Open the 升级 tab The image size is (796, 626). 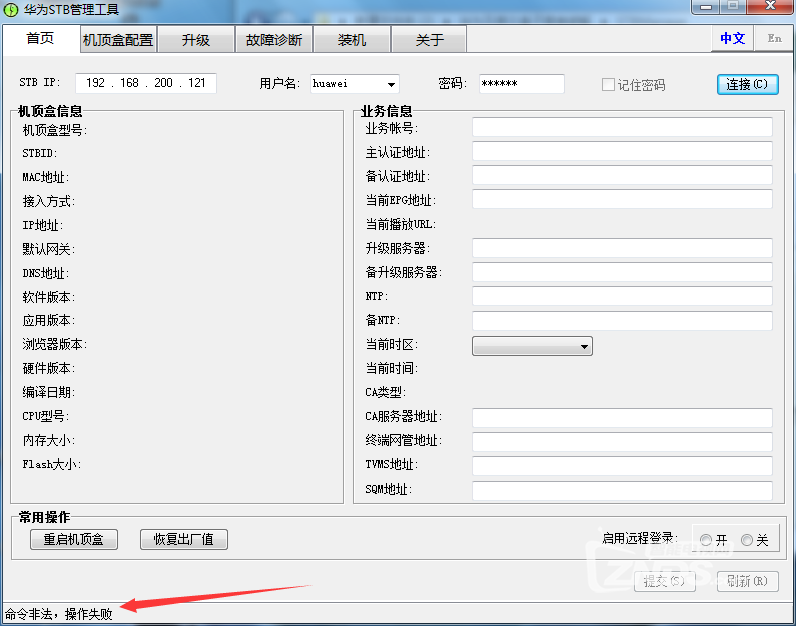196,40
